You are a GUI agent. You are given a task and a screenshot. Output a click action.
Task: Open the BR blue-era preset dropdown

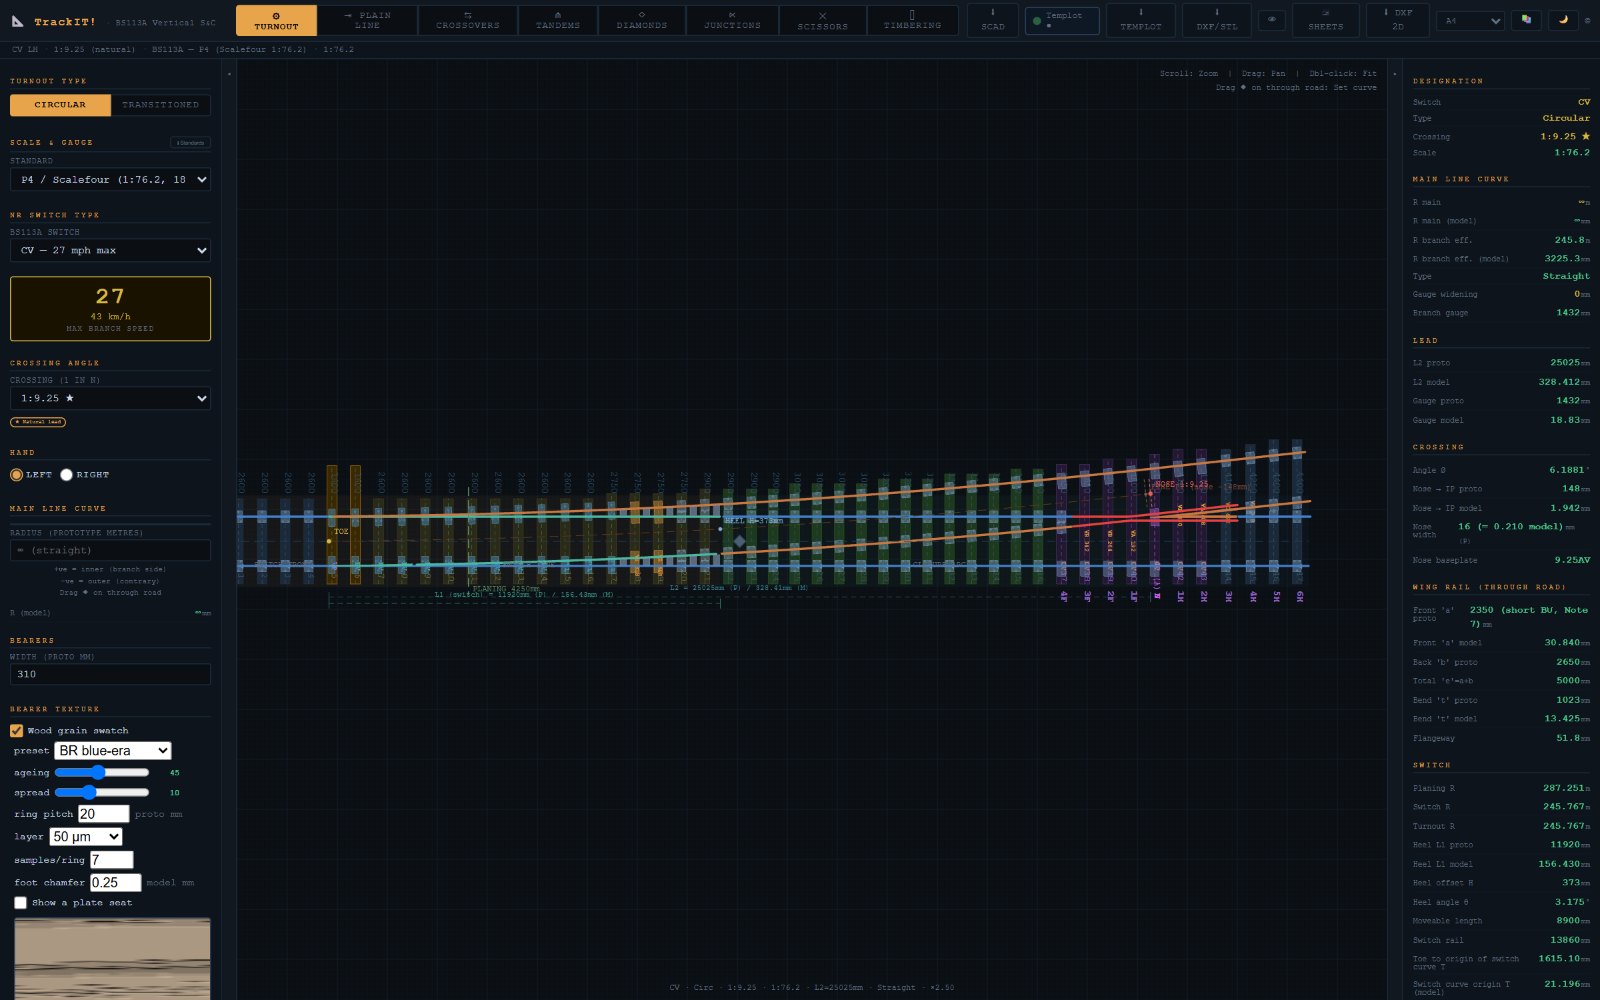pyautogui.click(x=113, y=751)
